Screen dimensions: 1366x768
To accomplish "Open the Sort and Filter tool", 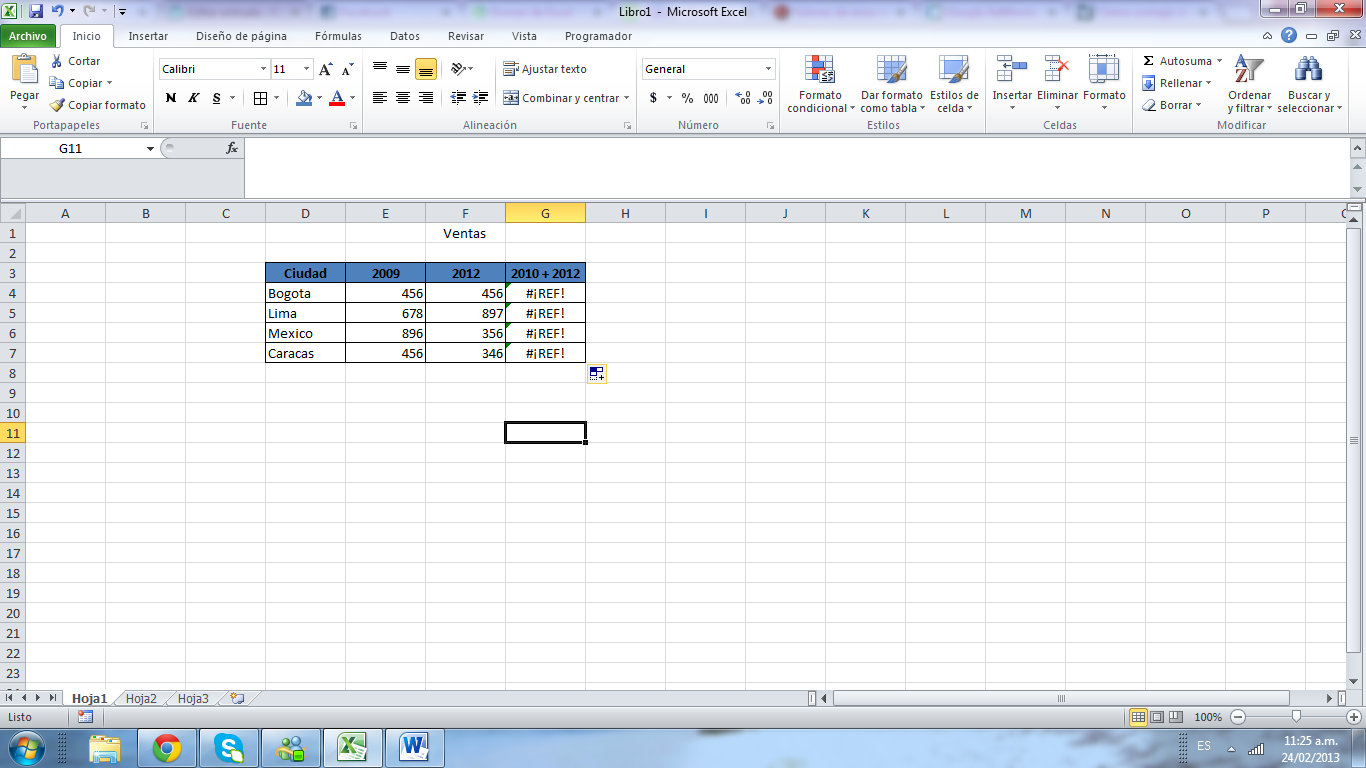I will click(1248, 70).
